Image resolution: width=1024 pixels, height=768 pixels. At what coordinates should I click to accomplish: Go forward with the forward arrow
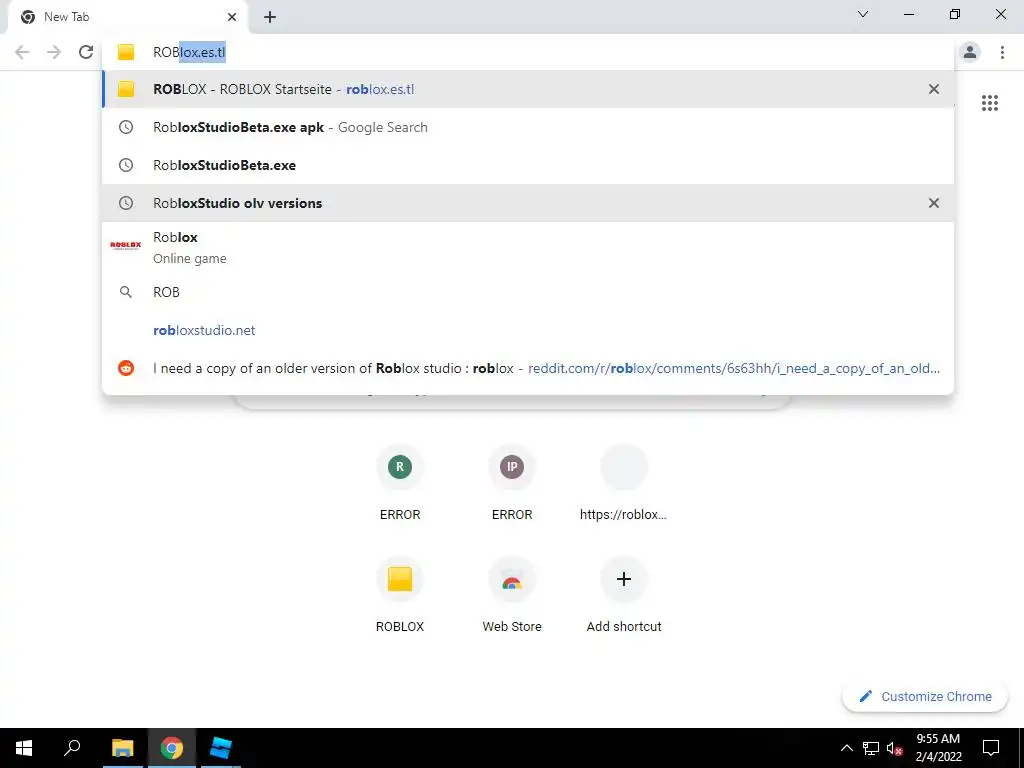(x=54, y=52)
